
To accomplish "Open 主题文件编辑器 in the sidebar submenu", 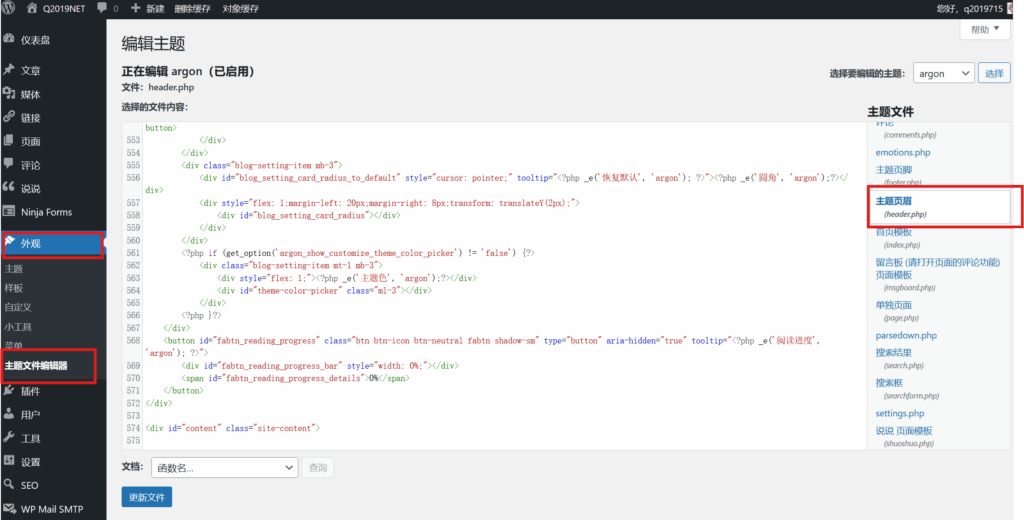I will pos(36,366).
